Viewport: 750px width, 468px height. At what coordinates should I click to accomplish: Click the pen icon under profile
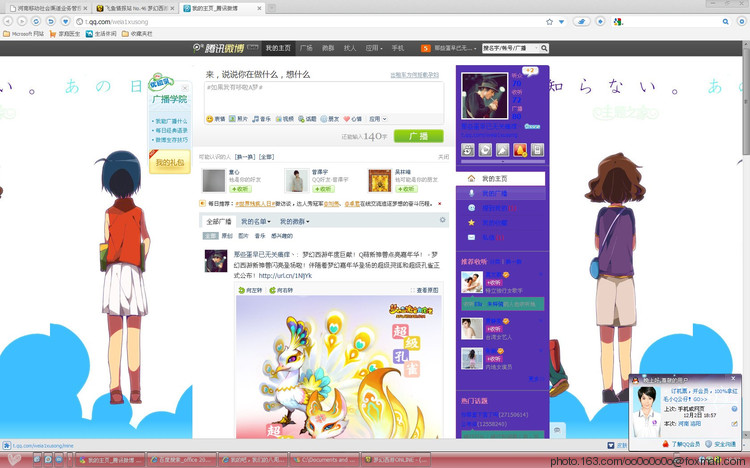point(502,150)
